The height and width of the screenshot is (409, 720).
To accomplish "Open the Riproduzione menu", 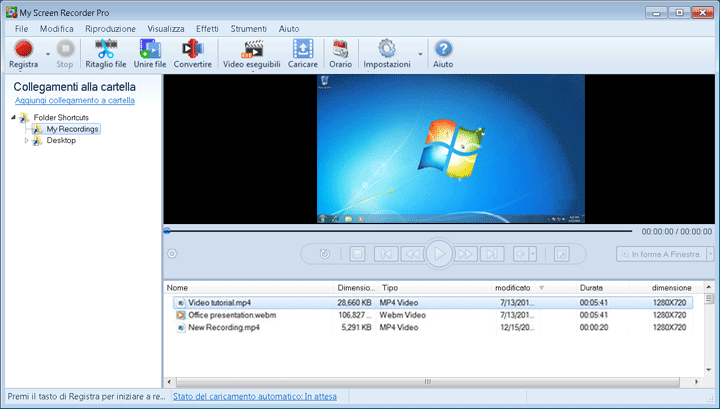I will click(x=110, y=29).
